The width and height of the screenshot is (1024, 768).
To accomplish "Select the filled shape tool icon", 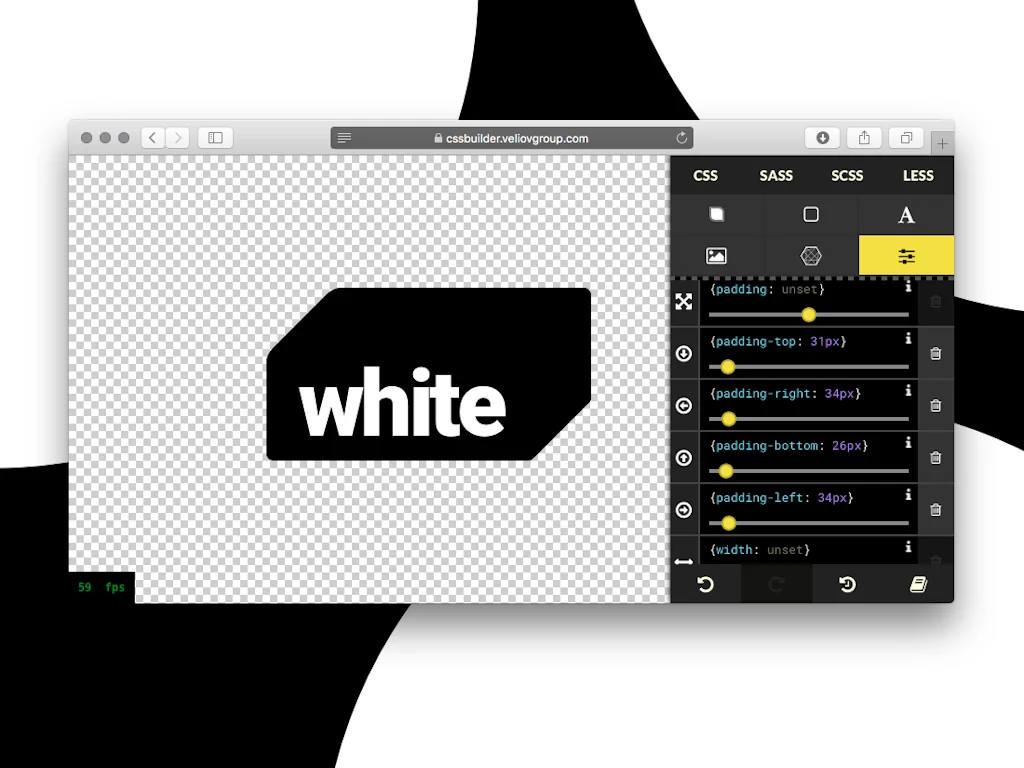I will pos(717,214).
